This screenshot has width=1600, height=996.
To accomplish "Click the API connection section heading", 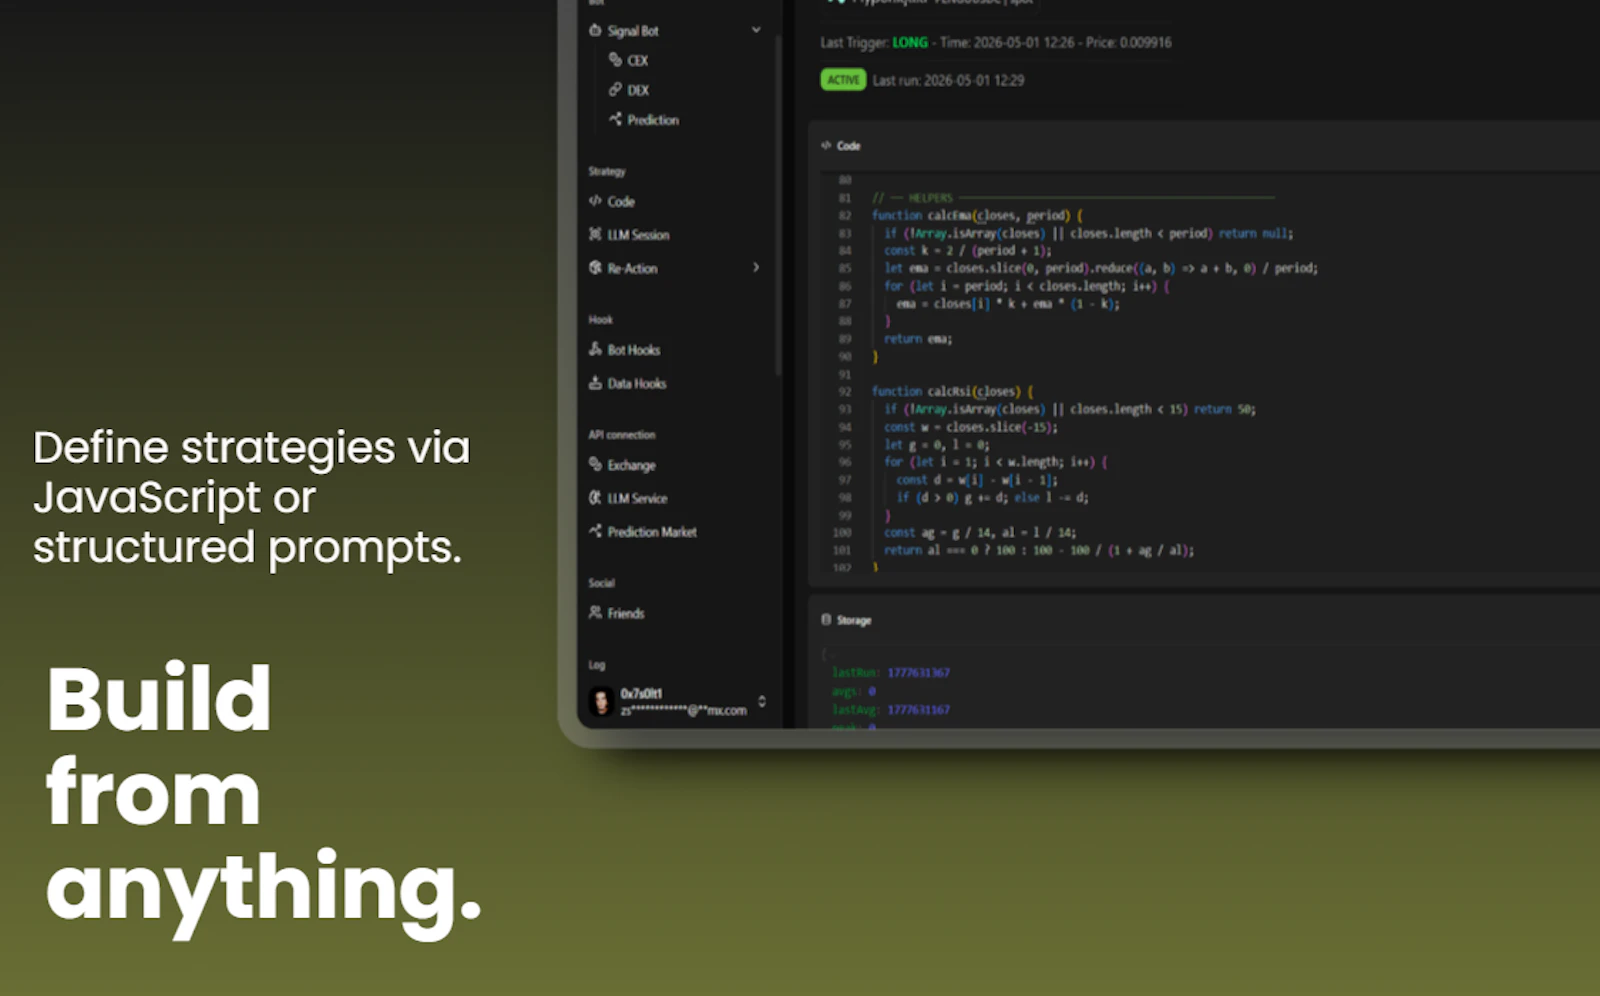I will pos(622,435).
